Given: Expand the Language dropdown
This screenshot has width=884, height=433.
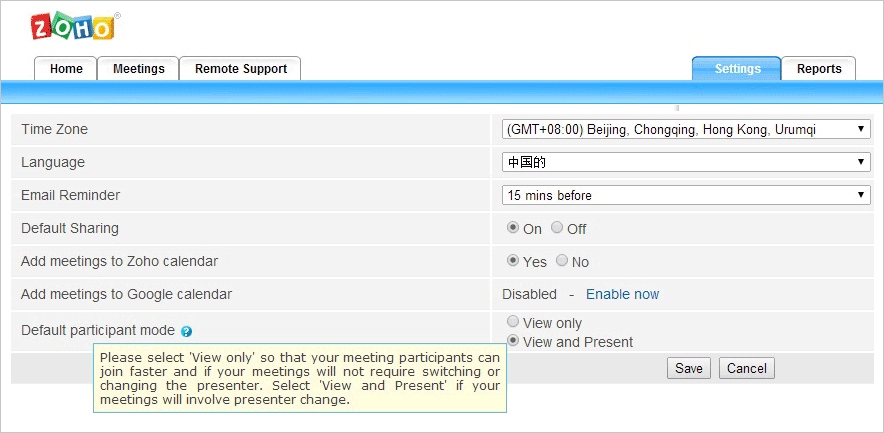Looking at the screenshot, I should [686, 162].
